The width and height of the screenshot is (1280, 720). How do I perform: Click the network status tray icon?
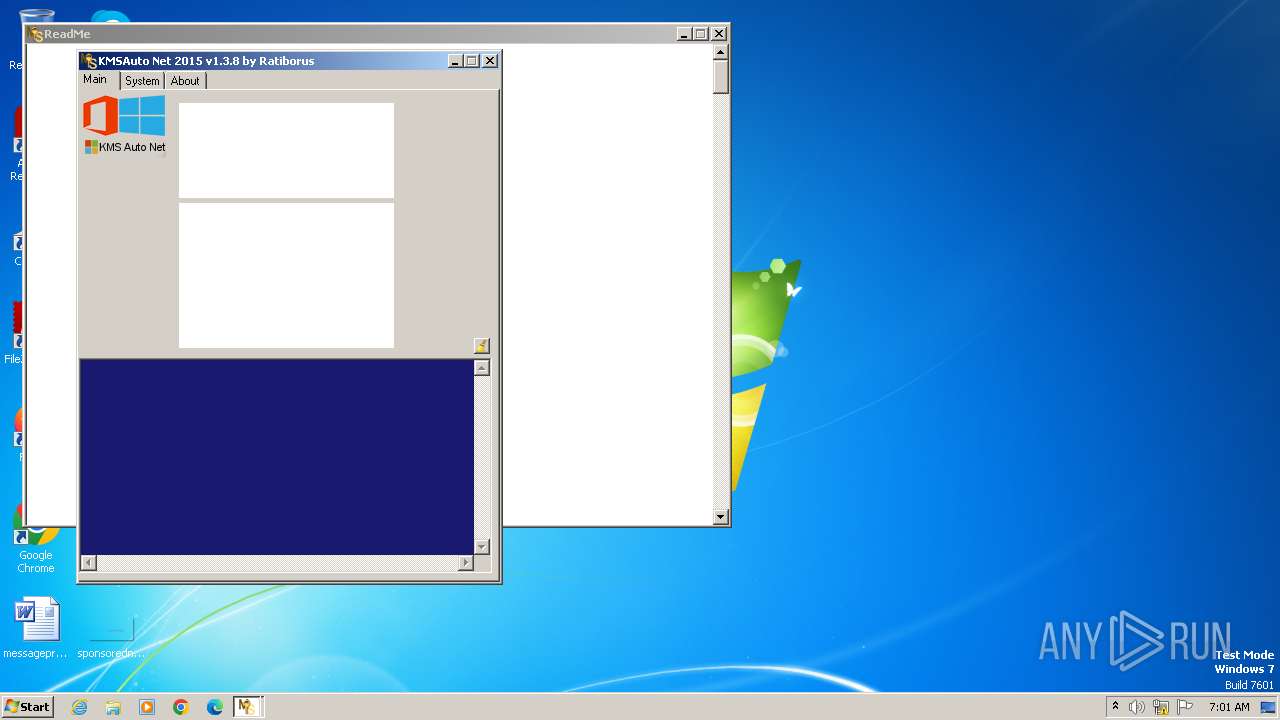(1161, 707)
